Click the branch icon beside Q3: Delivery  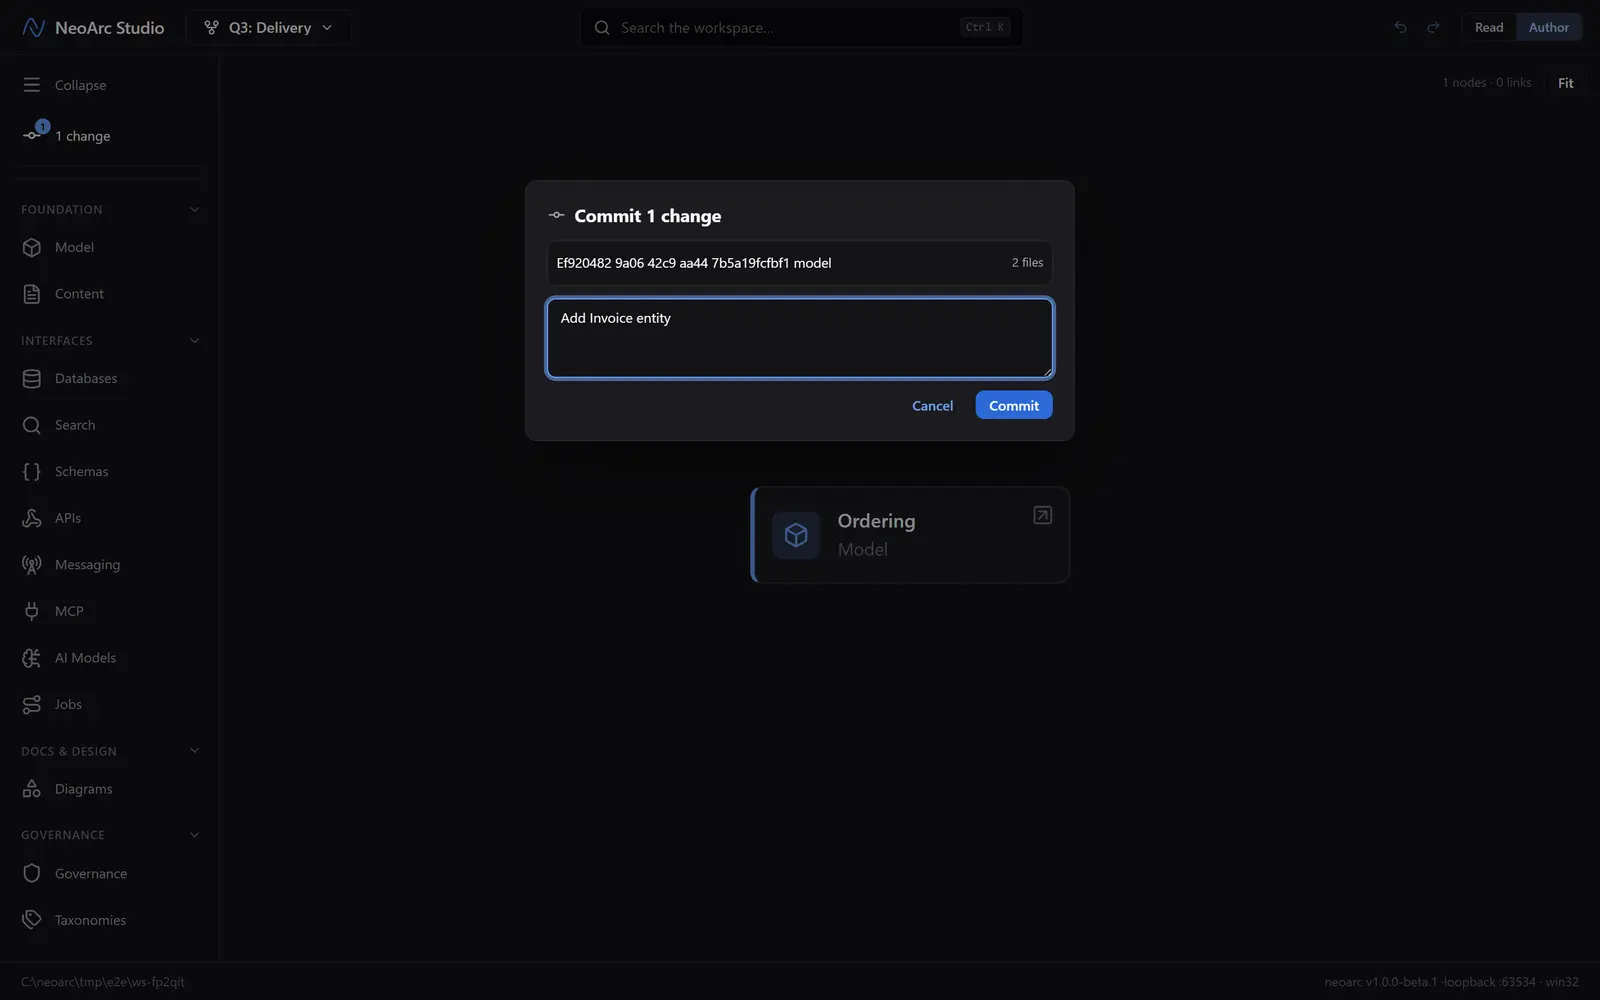tap(211, 28)
